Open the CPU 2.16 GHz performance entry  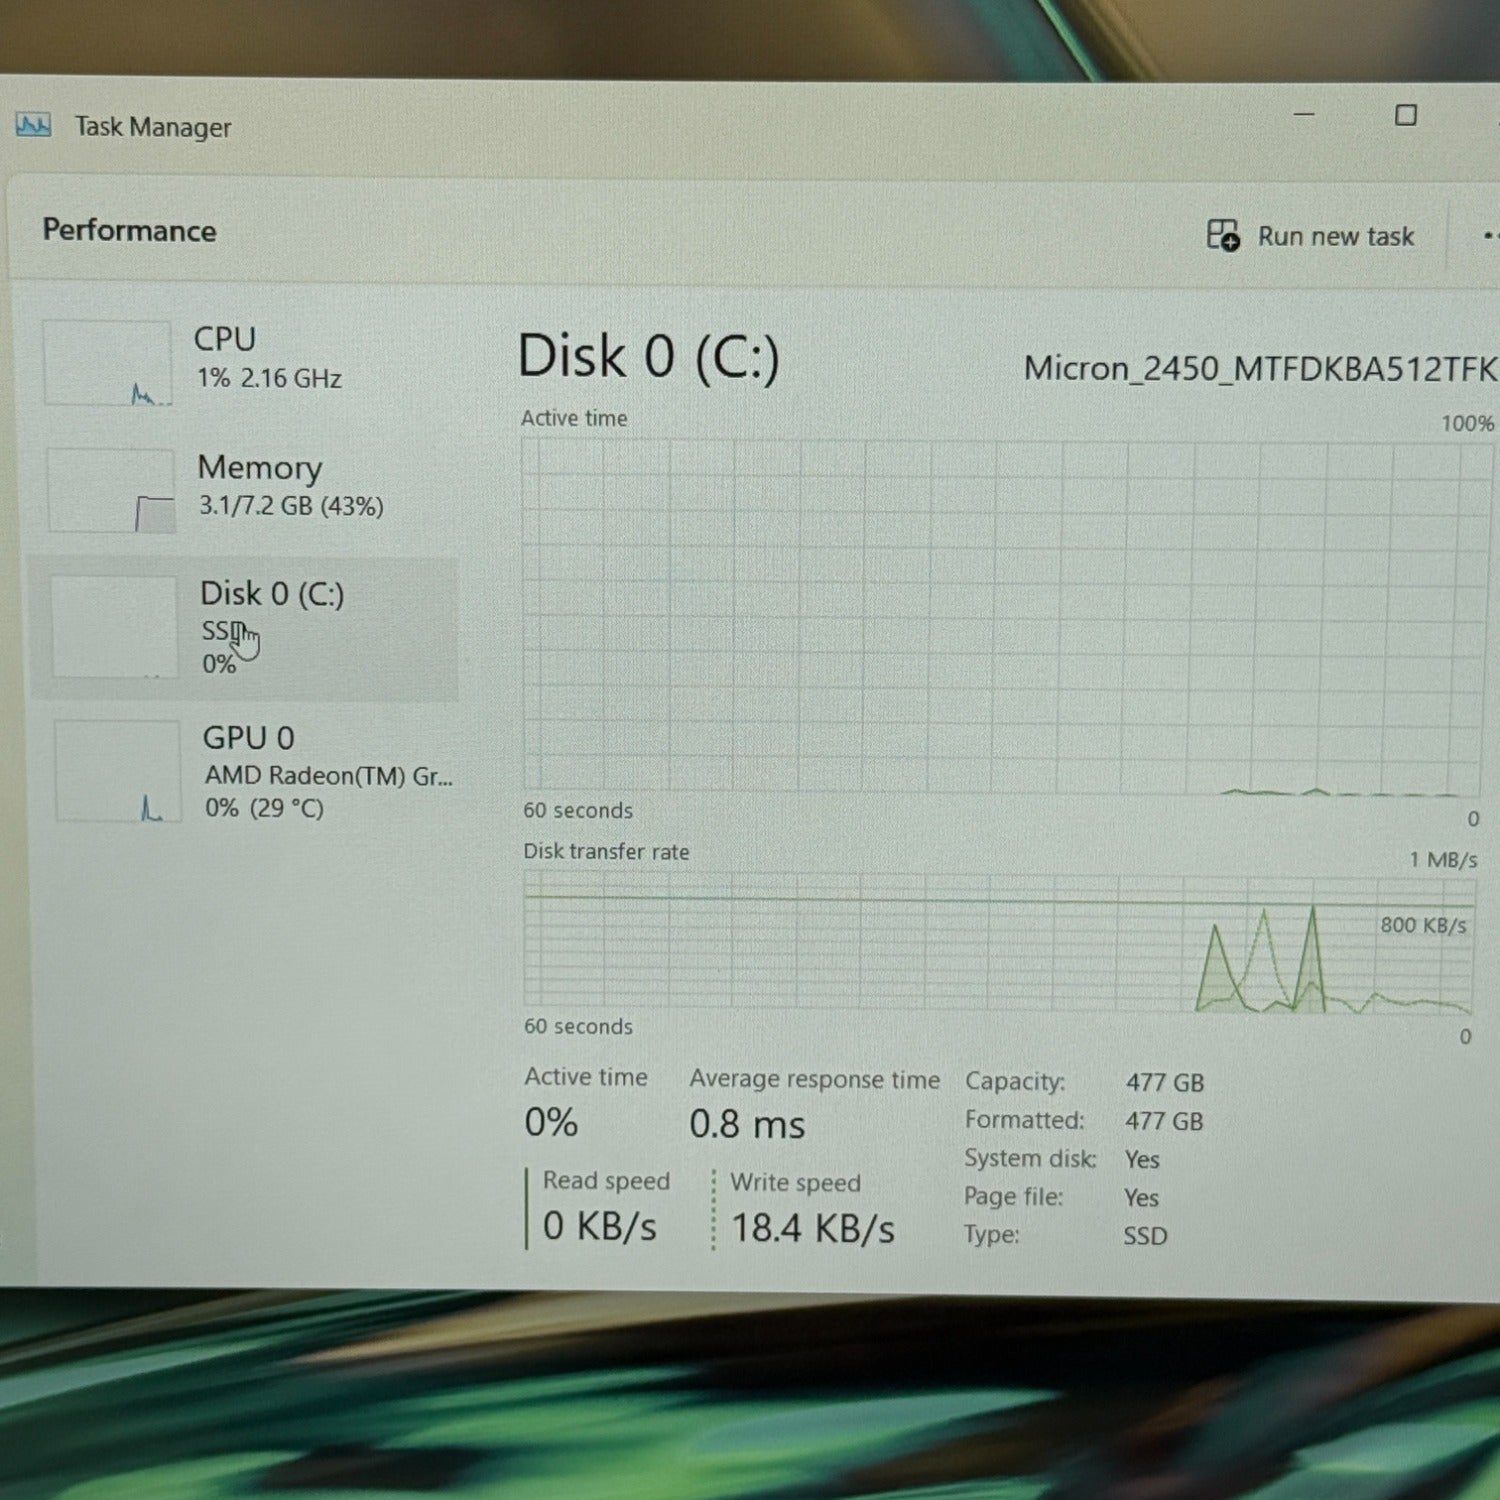(x=268, y=358)
